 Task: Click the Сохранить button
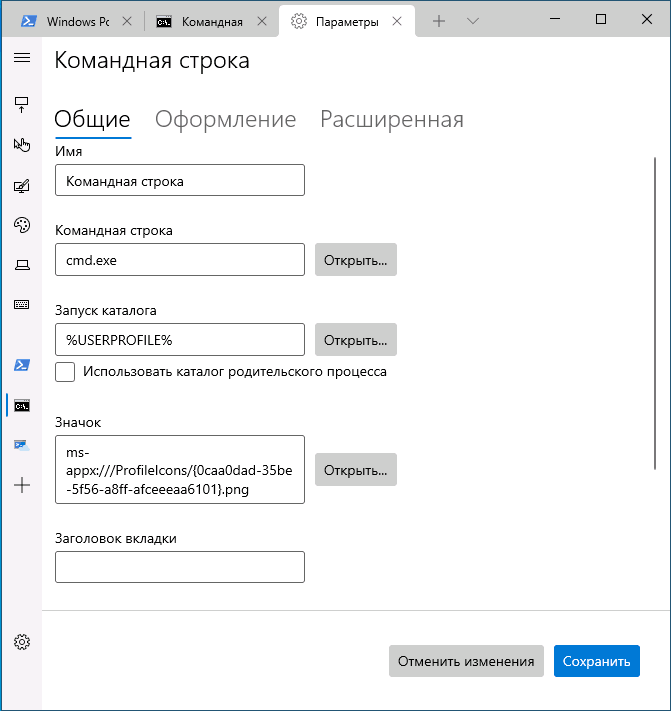point(597,661)
